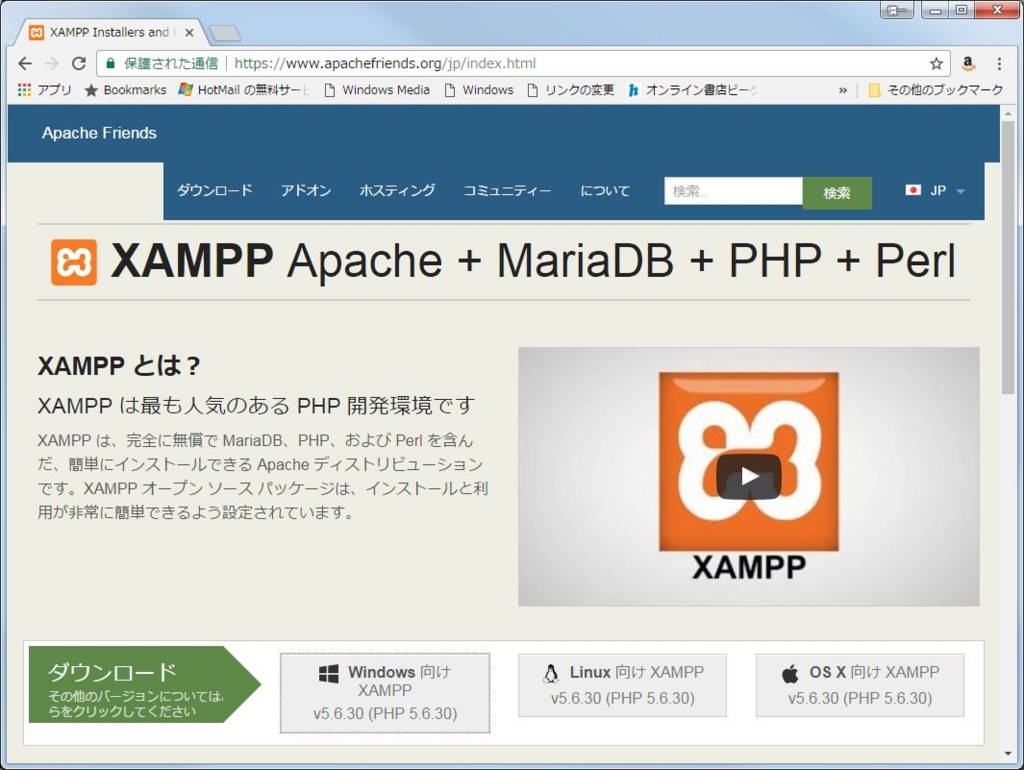This screenshot has height=770, width=1024.
Task: Click the green 検索 button
Action: 837,193
